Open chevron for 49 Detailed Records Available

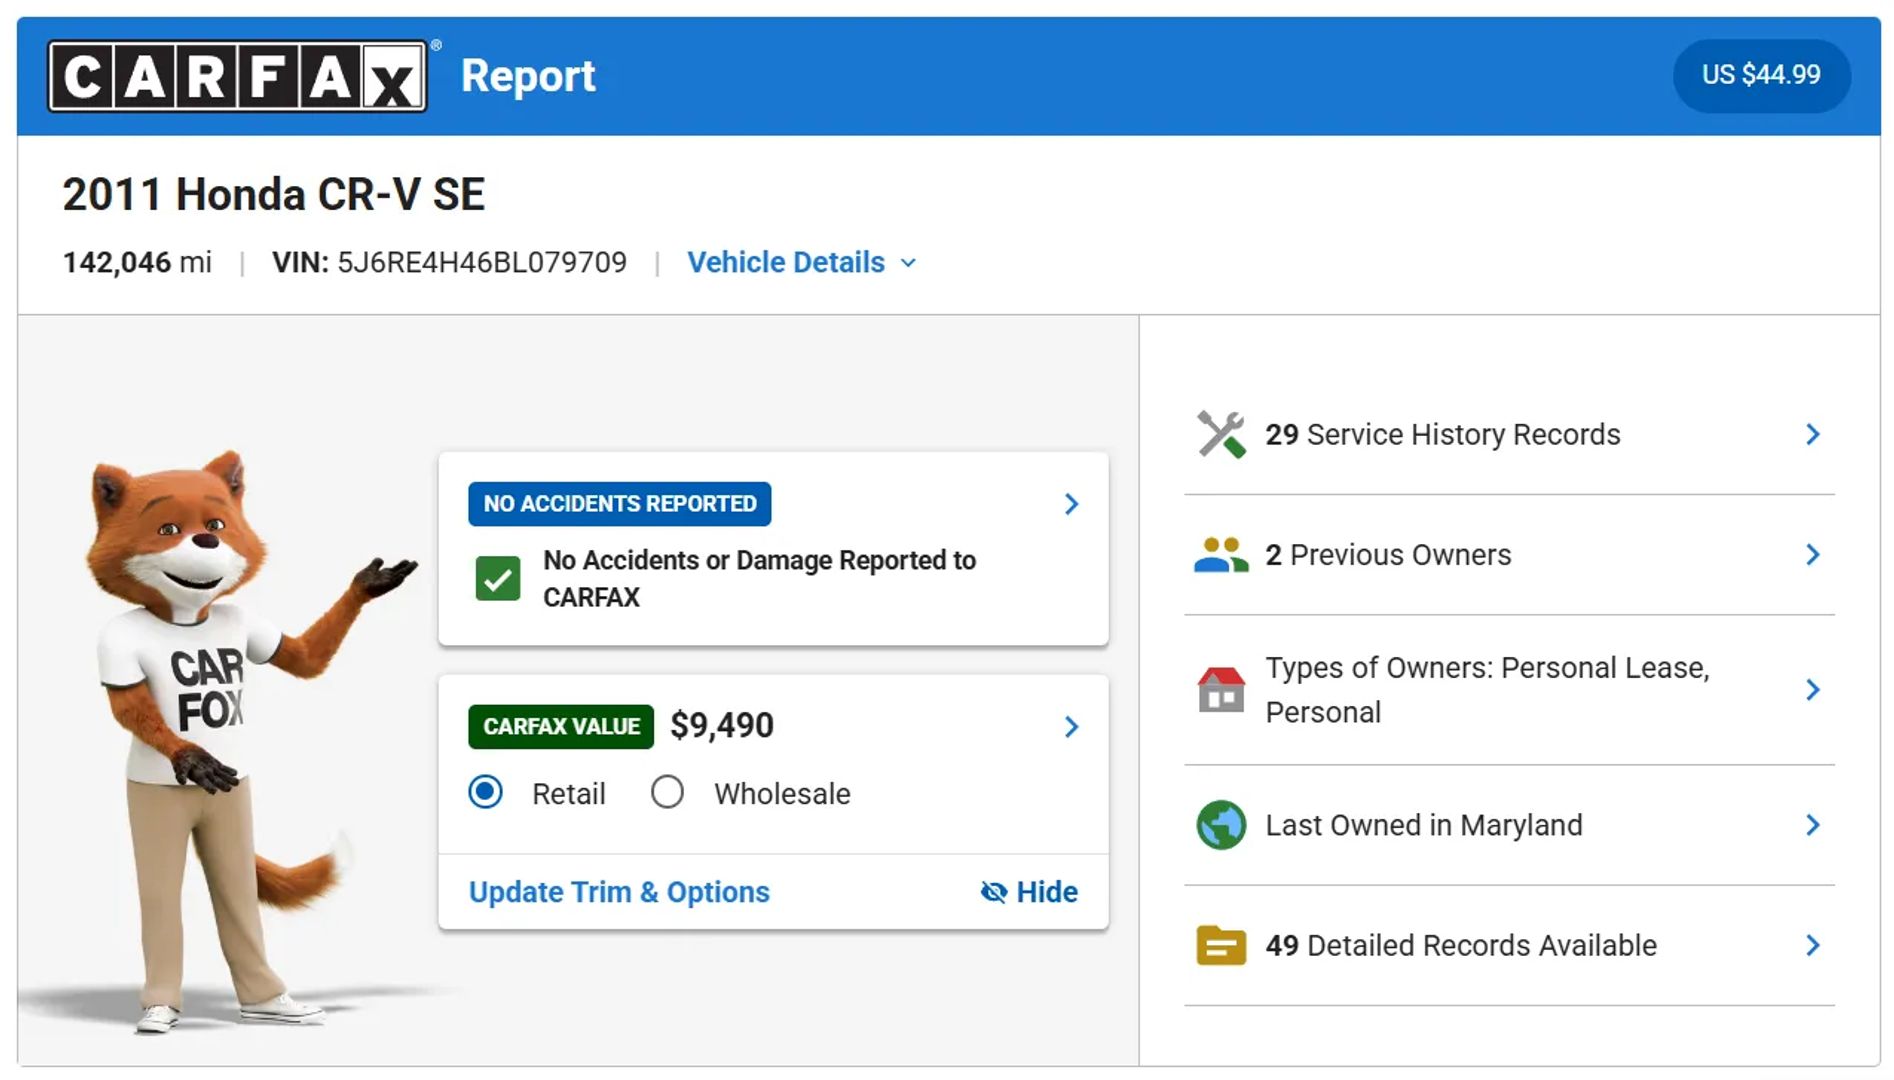(x=1813, y=945)
